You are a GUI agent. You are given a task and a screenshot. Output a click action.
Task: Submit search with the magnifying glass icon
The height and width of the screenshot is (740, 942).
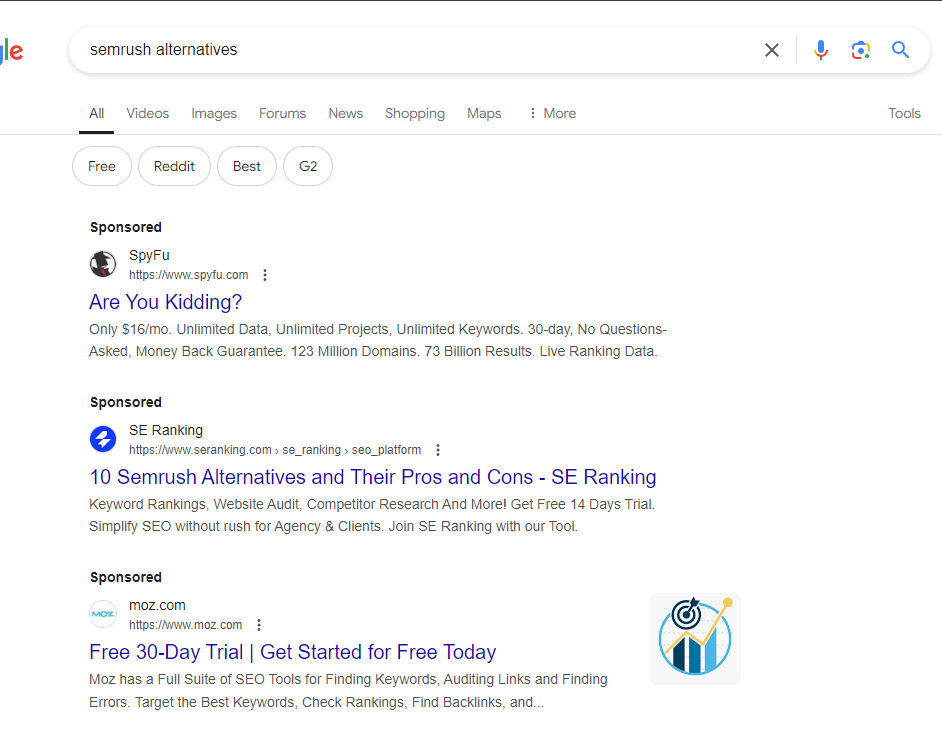(x=900, y=49)
